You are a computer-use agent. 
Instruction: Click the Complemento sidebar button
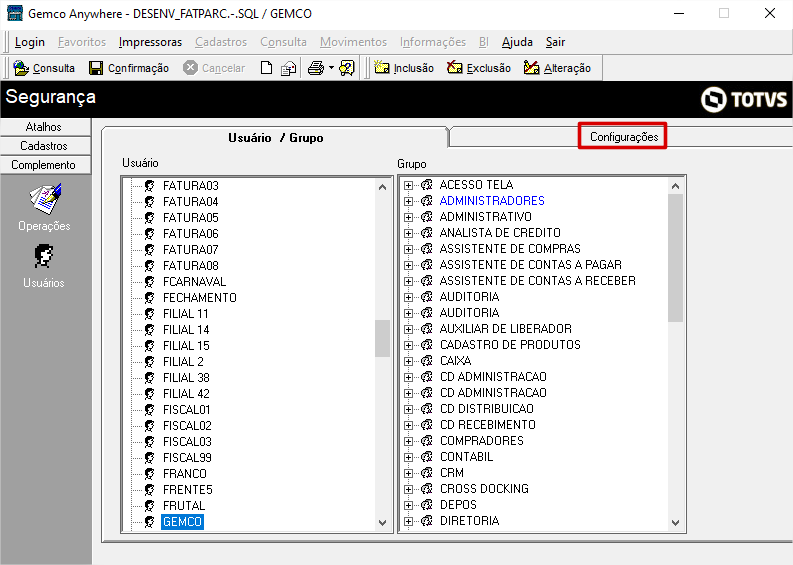45,165
